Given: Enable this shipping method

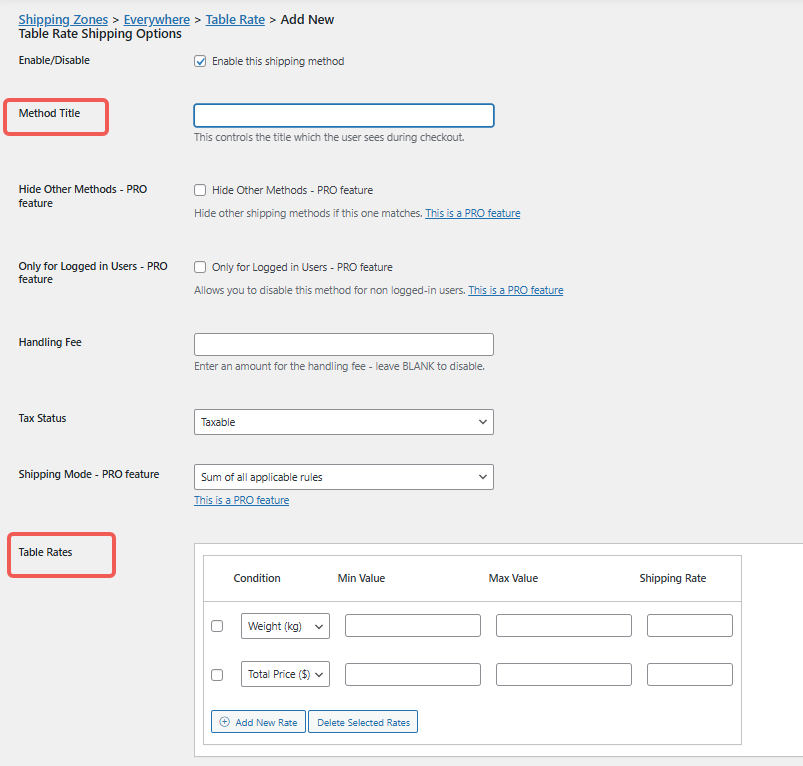Looking at the screenshot, I should click(x=200, y=61).
